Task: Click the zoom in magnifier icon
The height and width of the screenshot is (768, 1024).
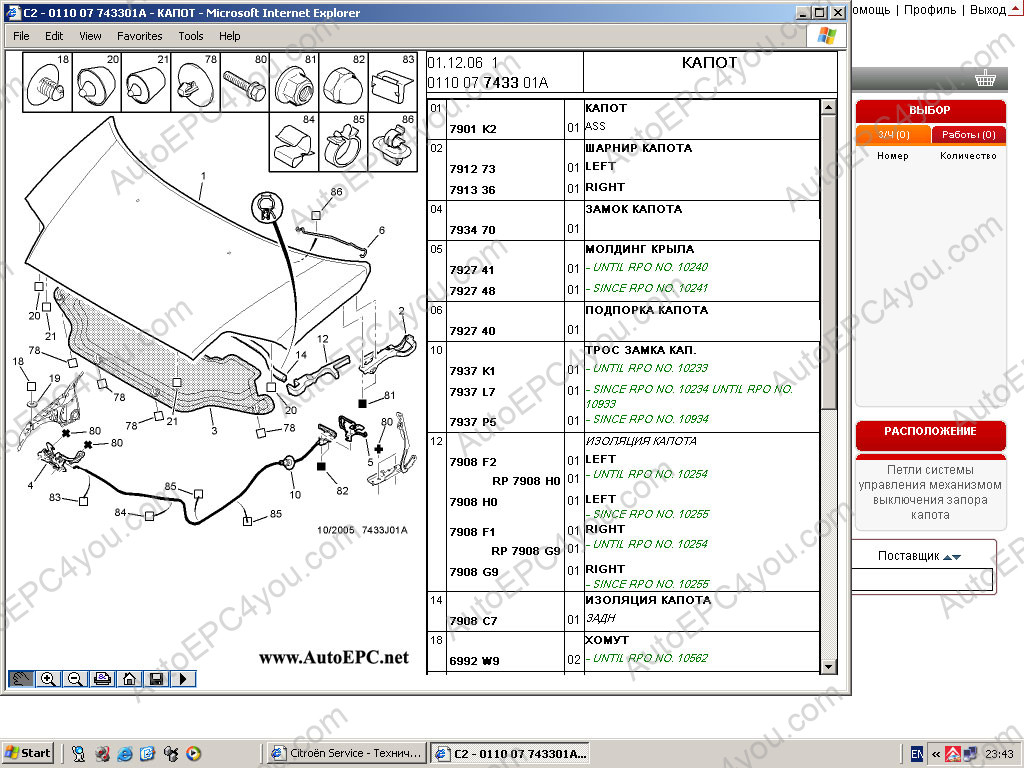Action: click(x=48, y=679)
